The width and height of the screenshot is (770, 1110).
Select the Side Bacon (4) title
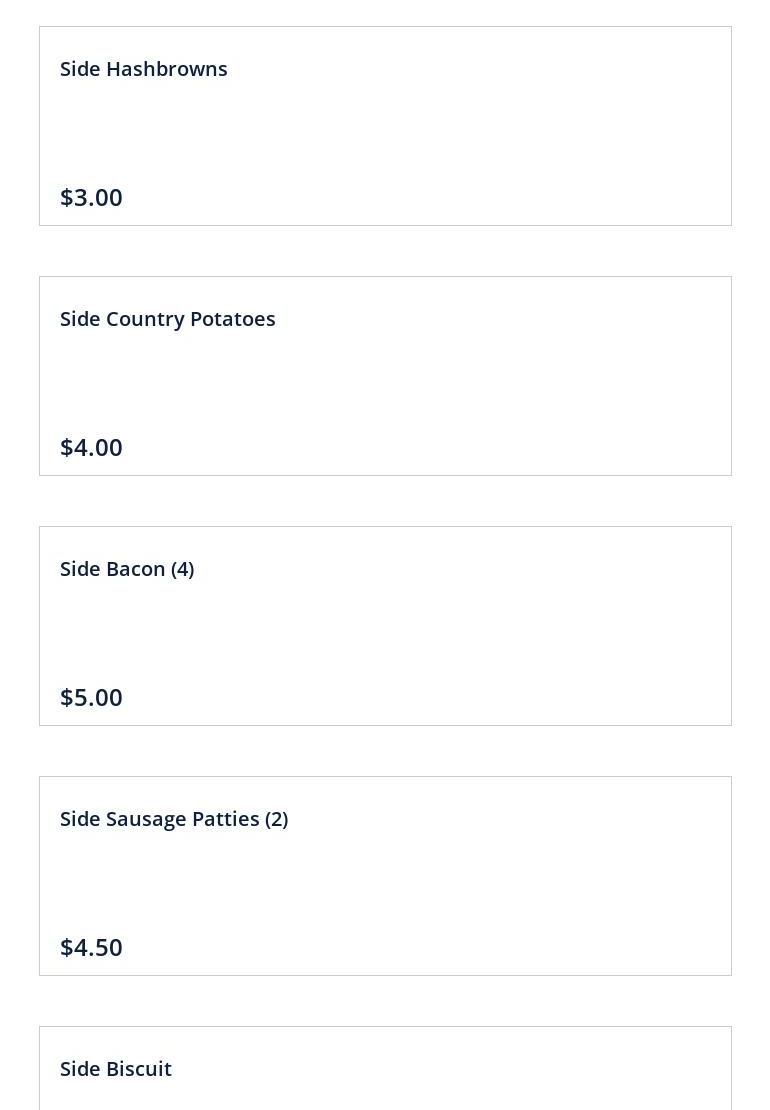point(127,569)
